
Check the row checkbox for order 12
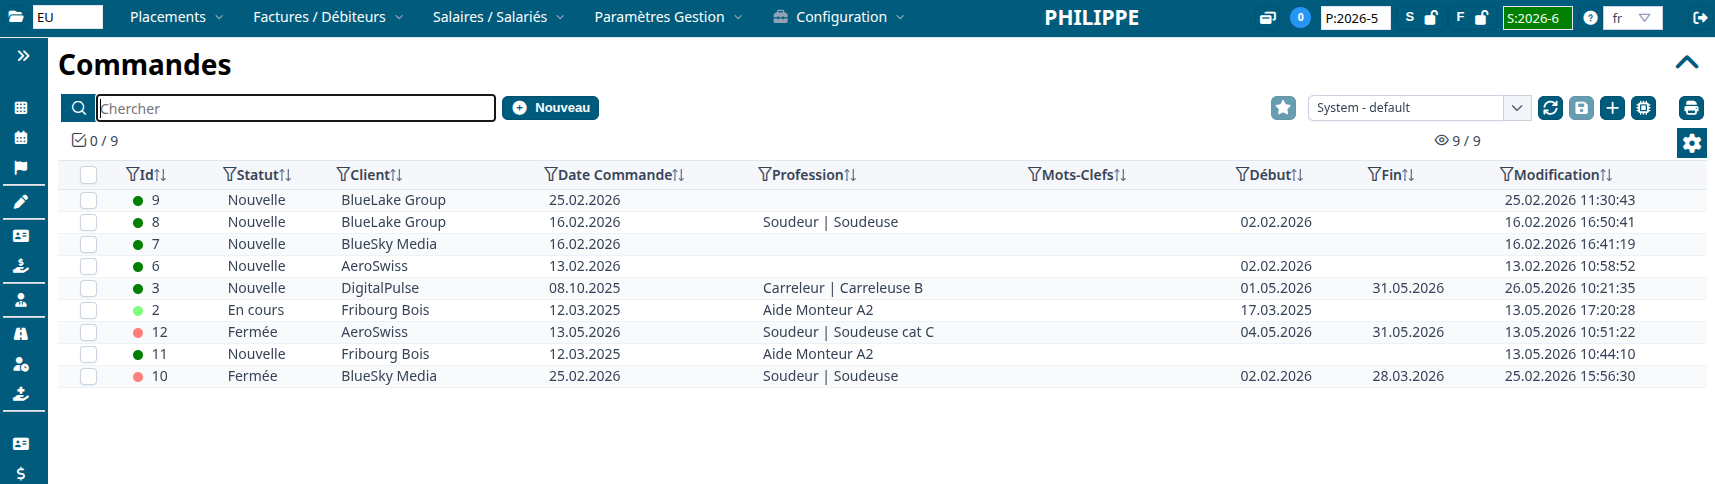coord(89,332)
